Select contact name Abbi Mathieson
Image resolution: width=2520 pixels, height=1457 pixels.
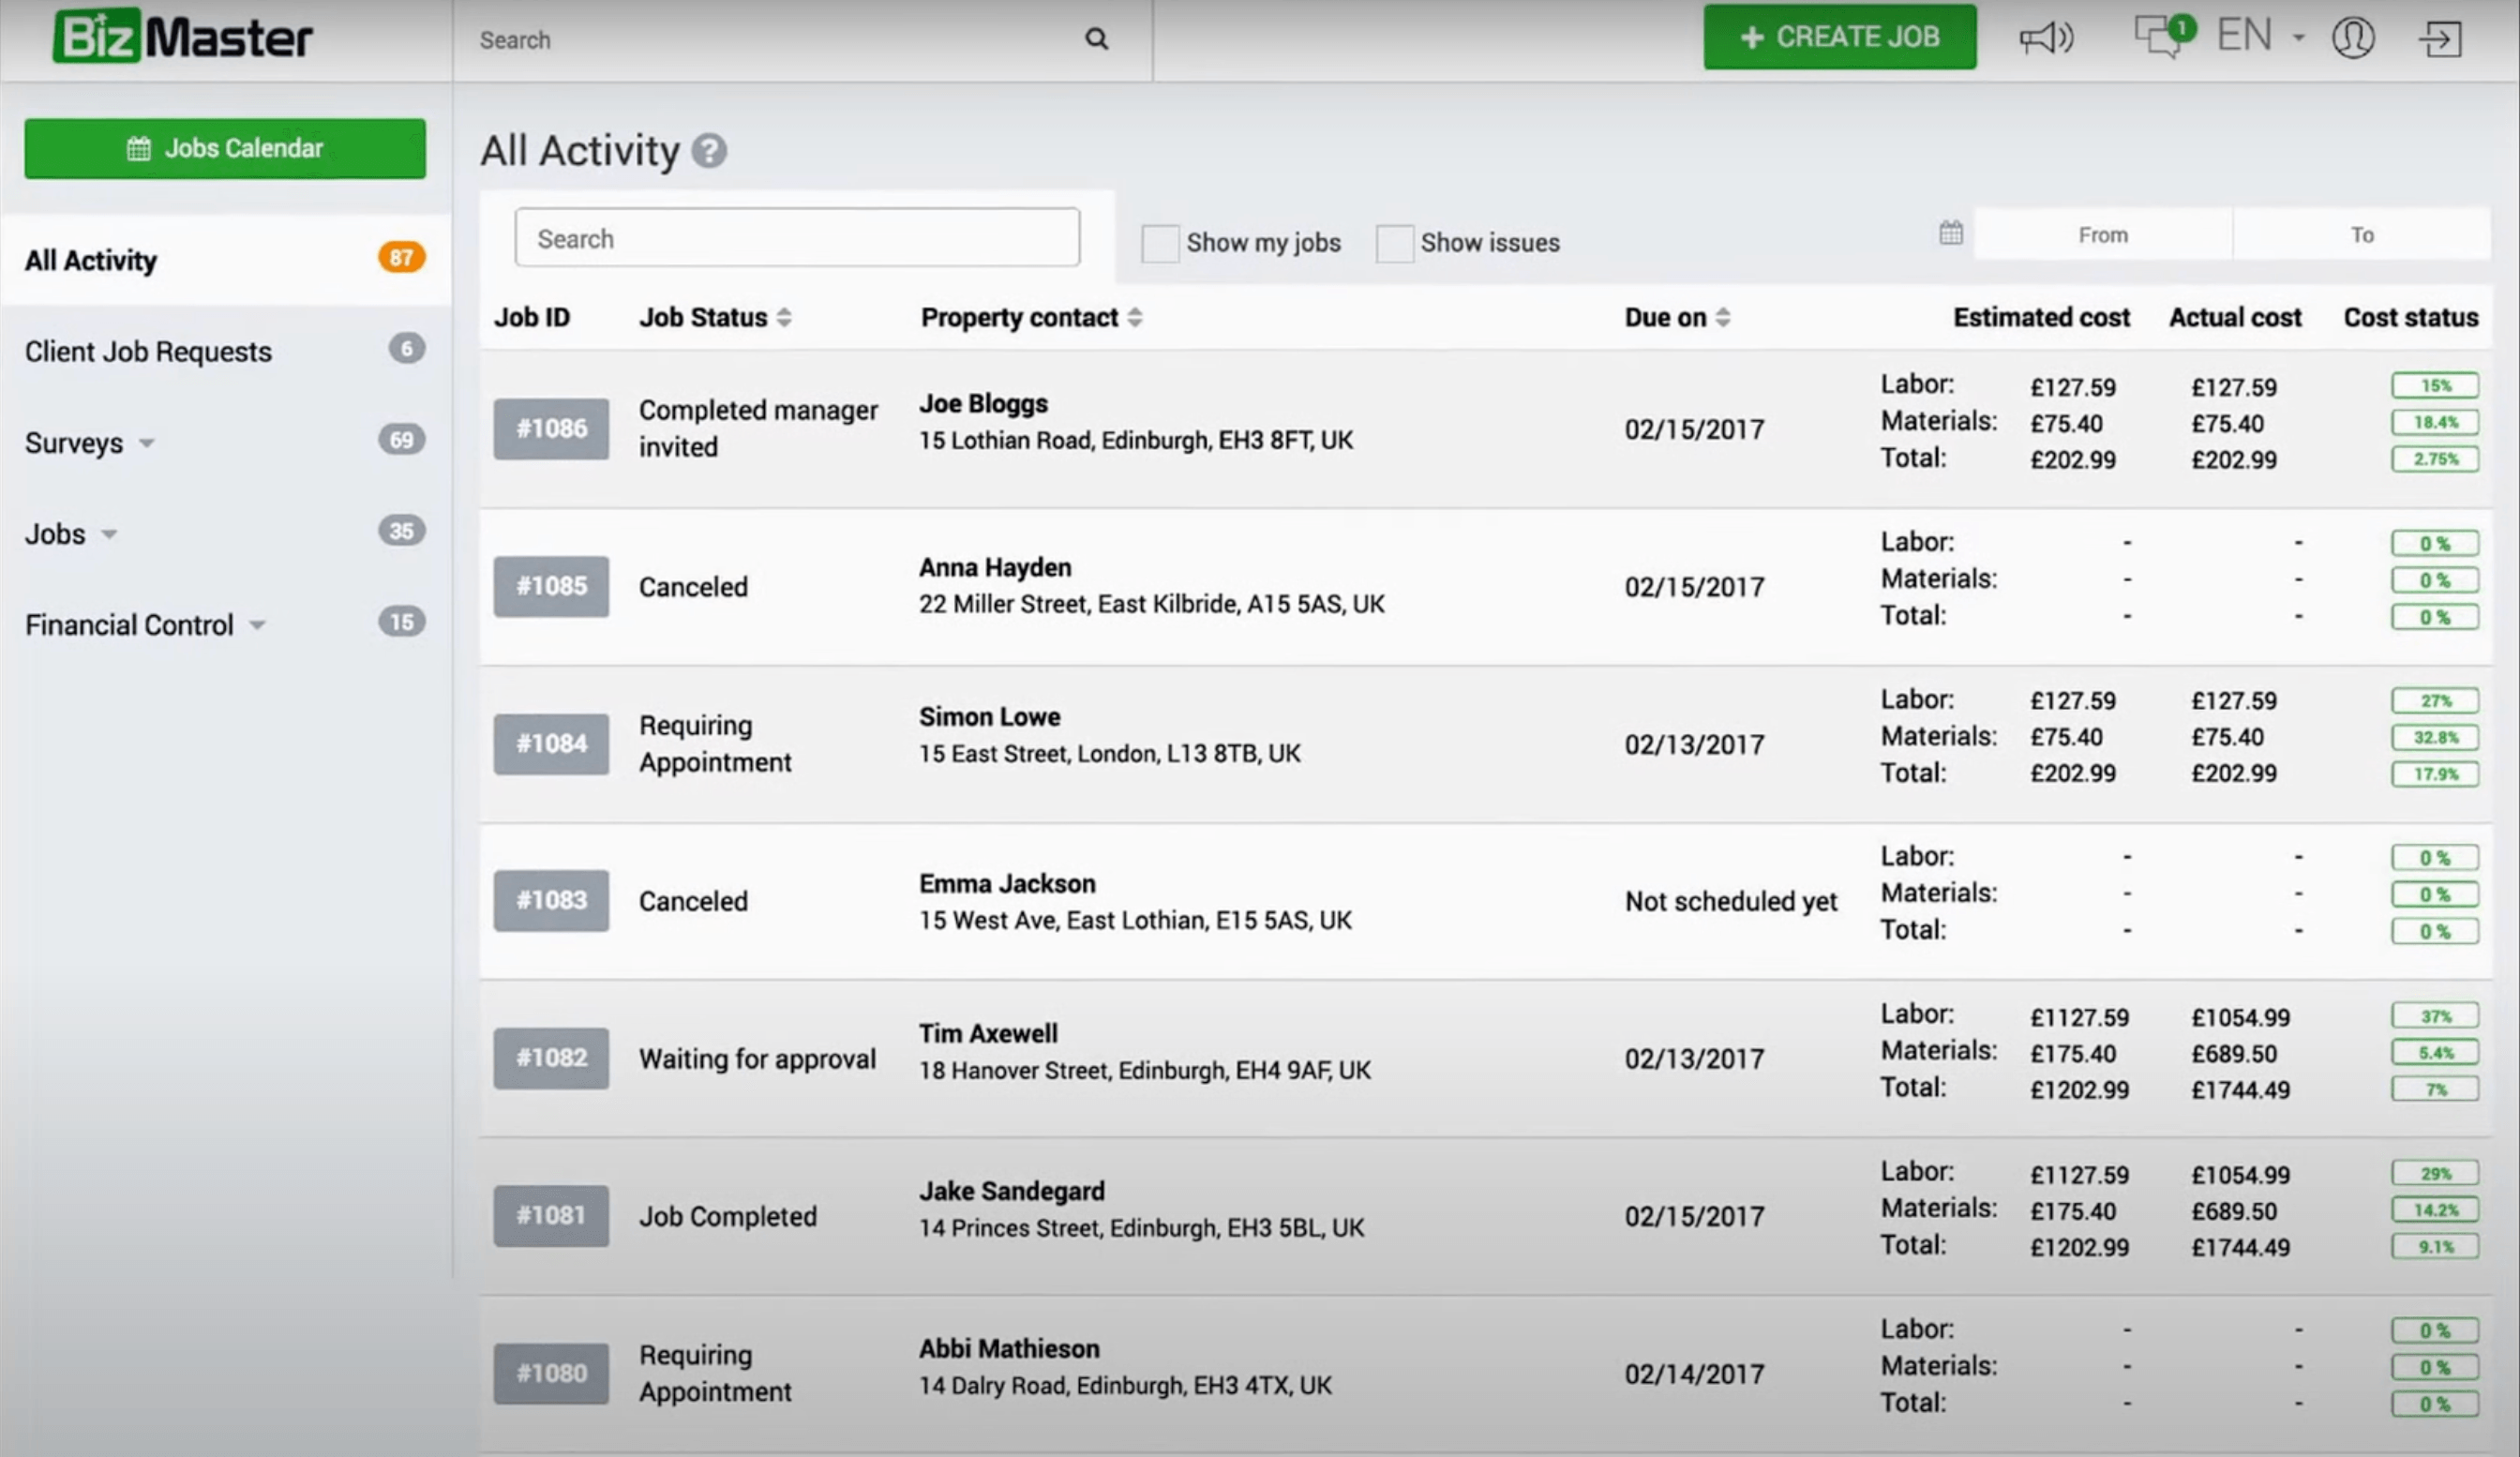tap(1009, 1349)
